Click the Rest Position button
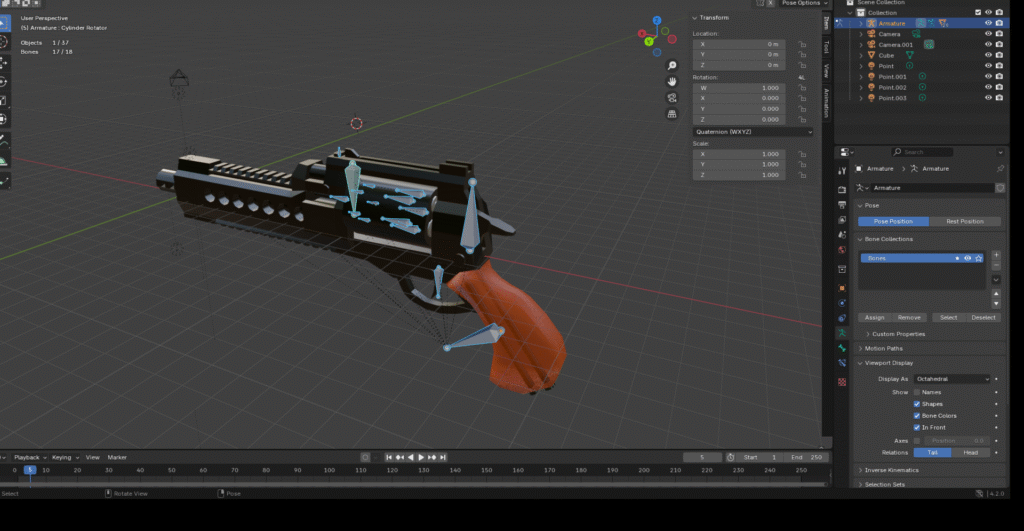 (965, 221)
